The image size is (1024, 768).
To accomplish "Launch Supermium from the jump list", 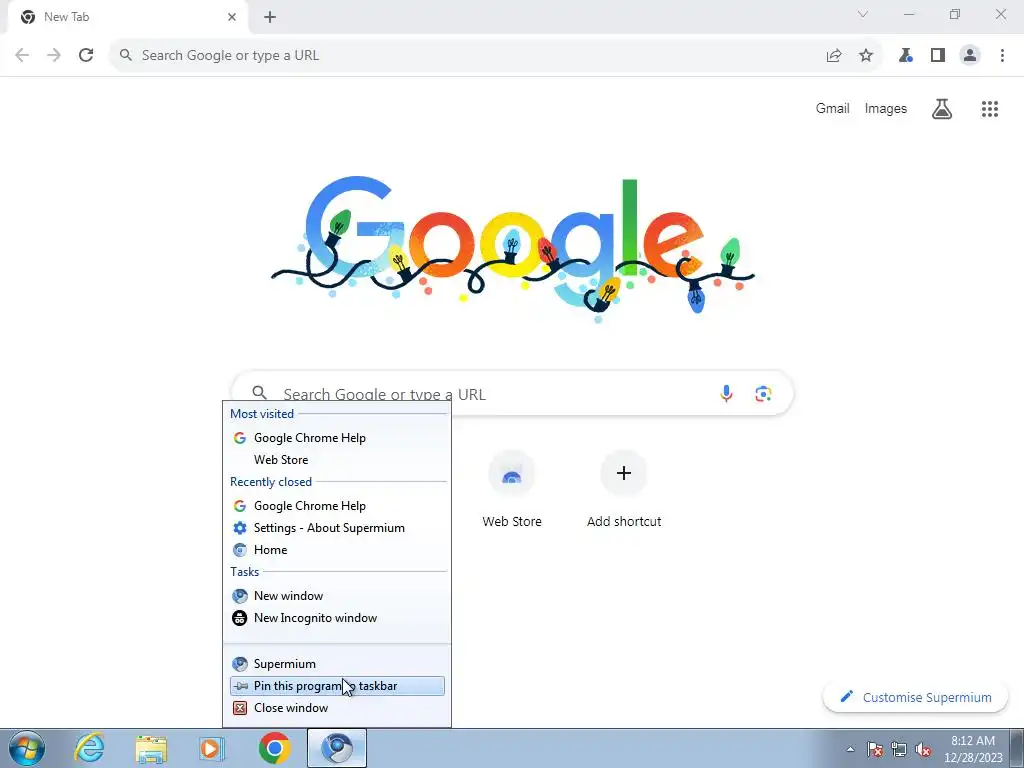I will coord(337,664).
